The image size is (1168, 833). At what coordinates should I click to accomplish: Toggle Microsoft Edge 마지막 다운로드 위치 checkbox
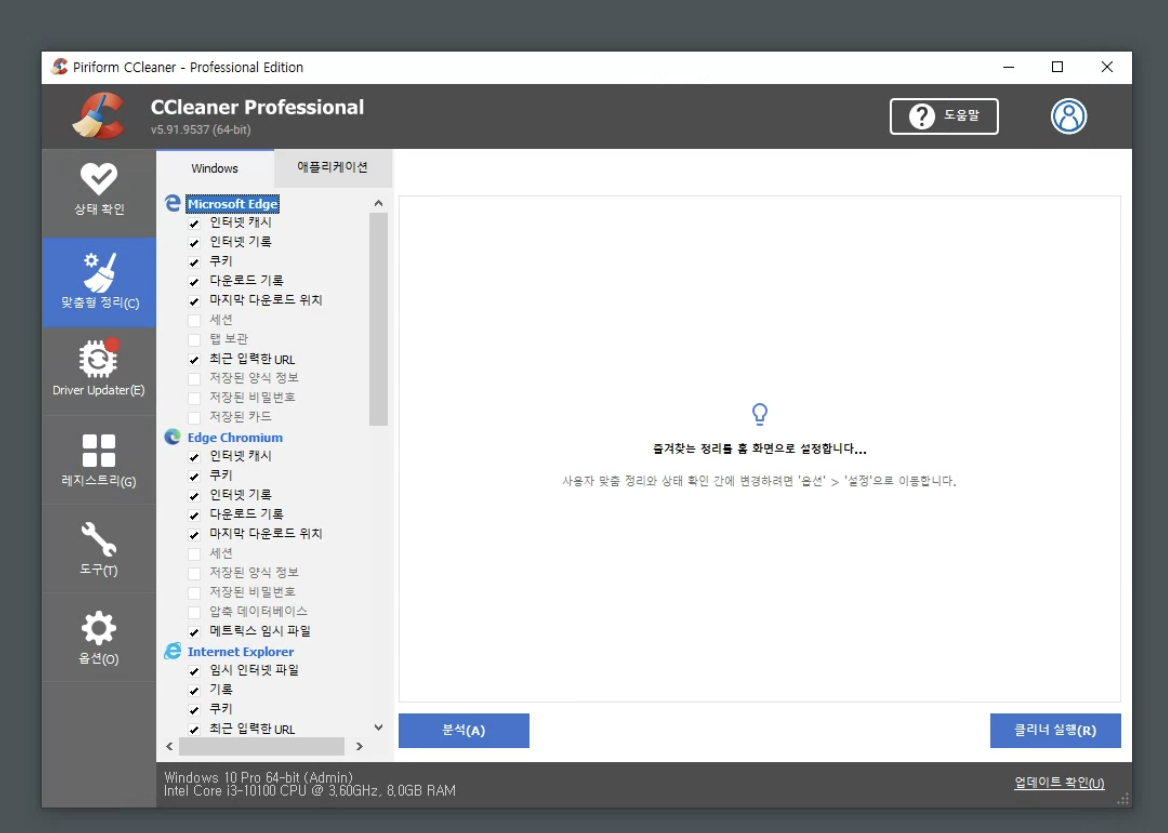tap(194, 301)
